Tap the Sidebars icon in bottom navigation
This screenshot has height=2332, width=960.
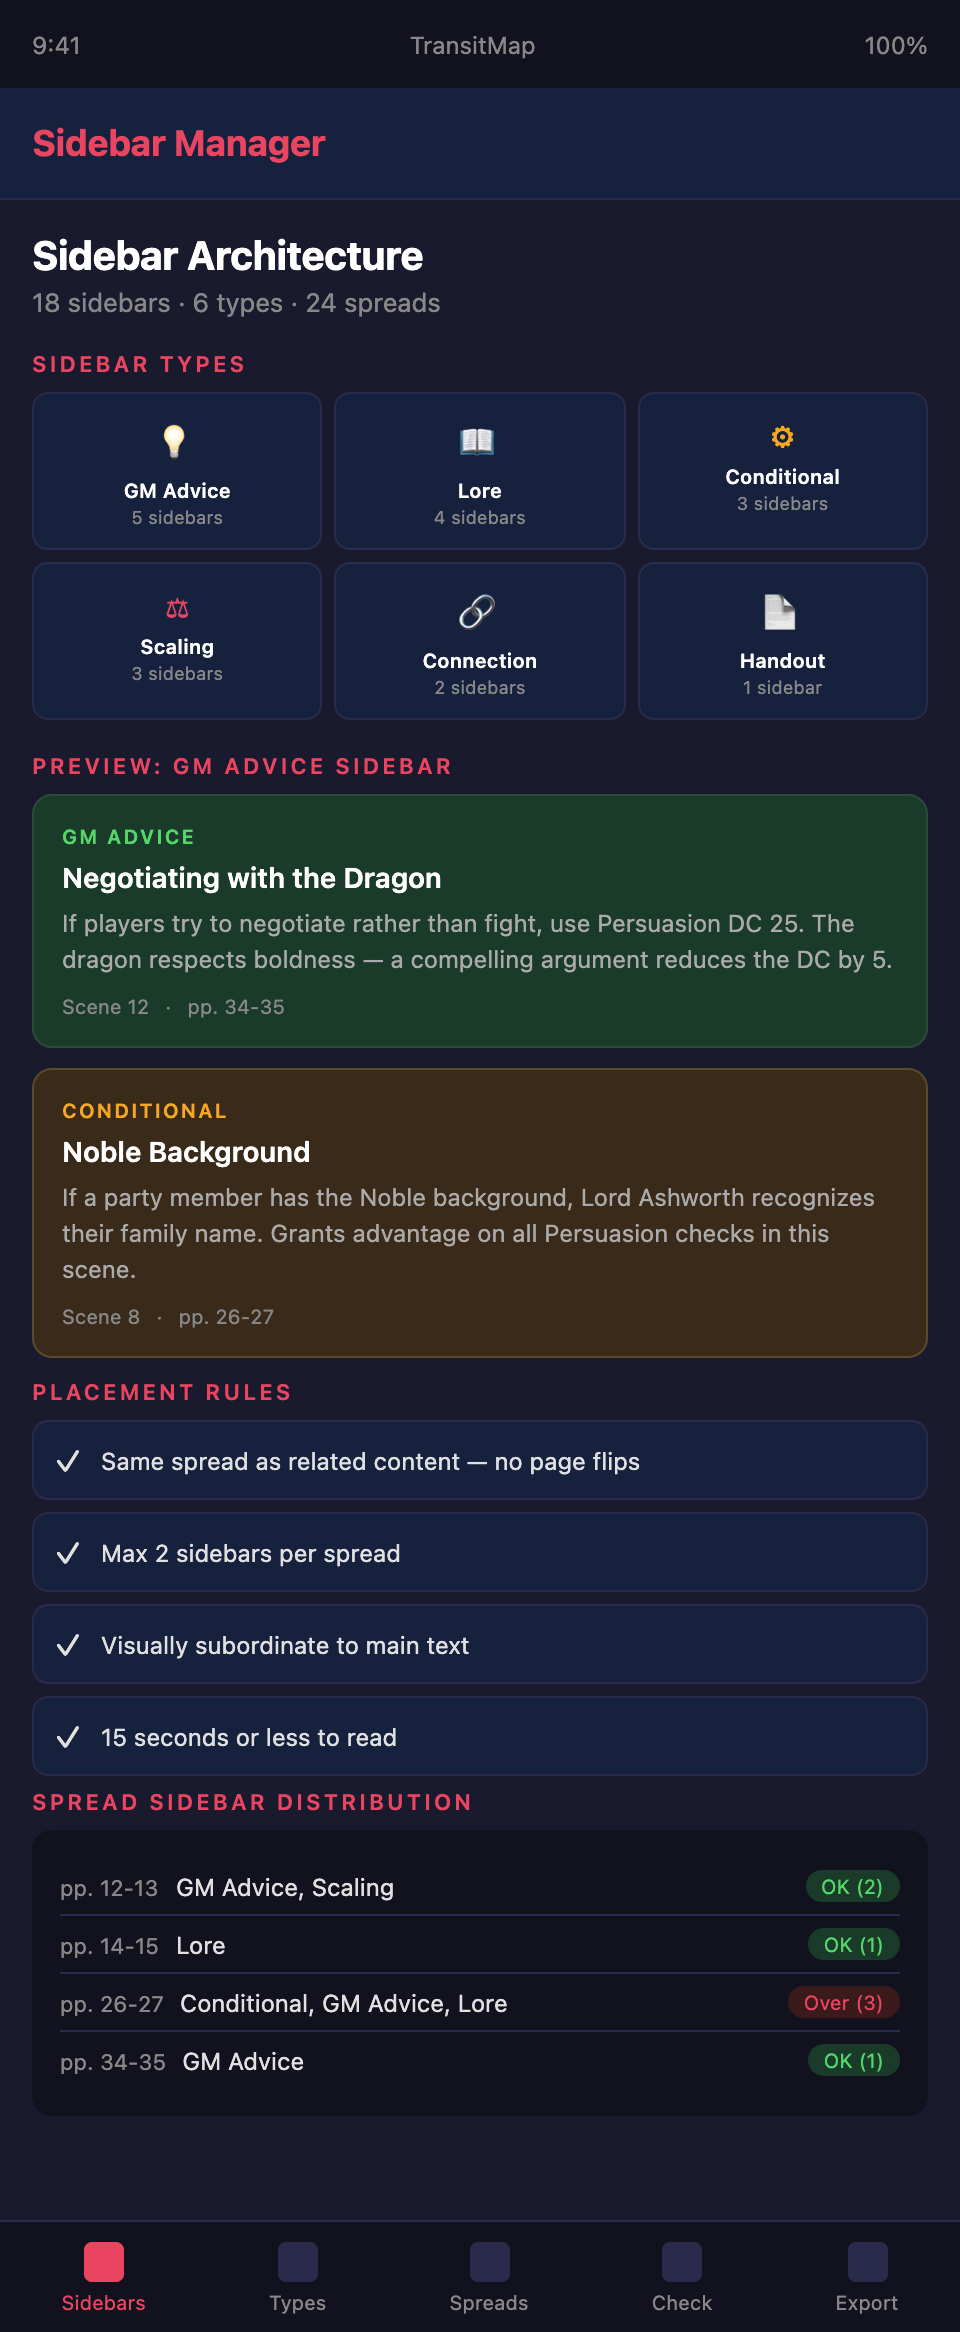click(x=104, y=2262)
